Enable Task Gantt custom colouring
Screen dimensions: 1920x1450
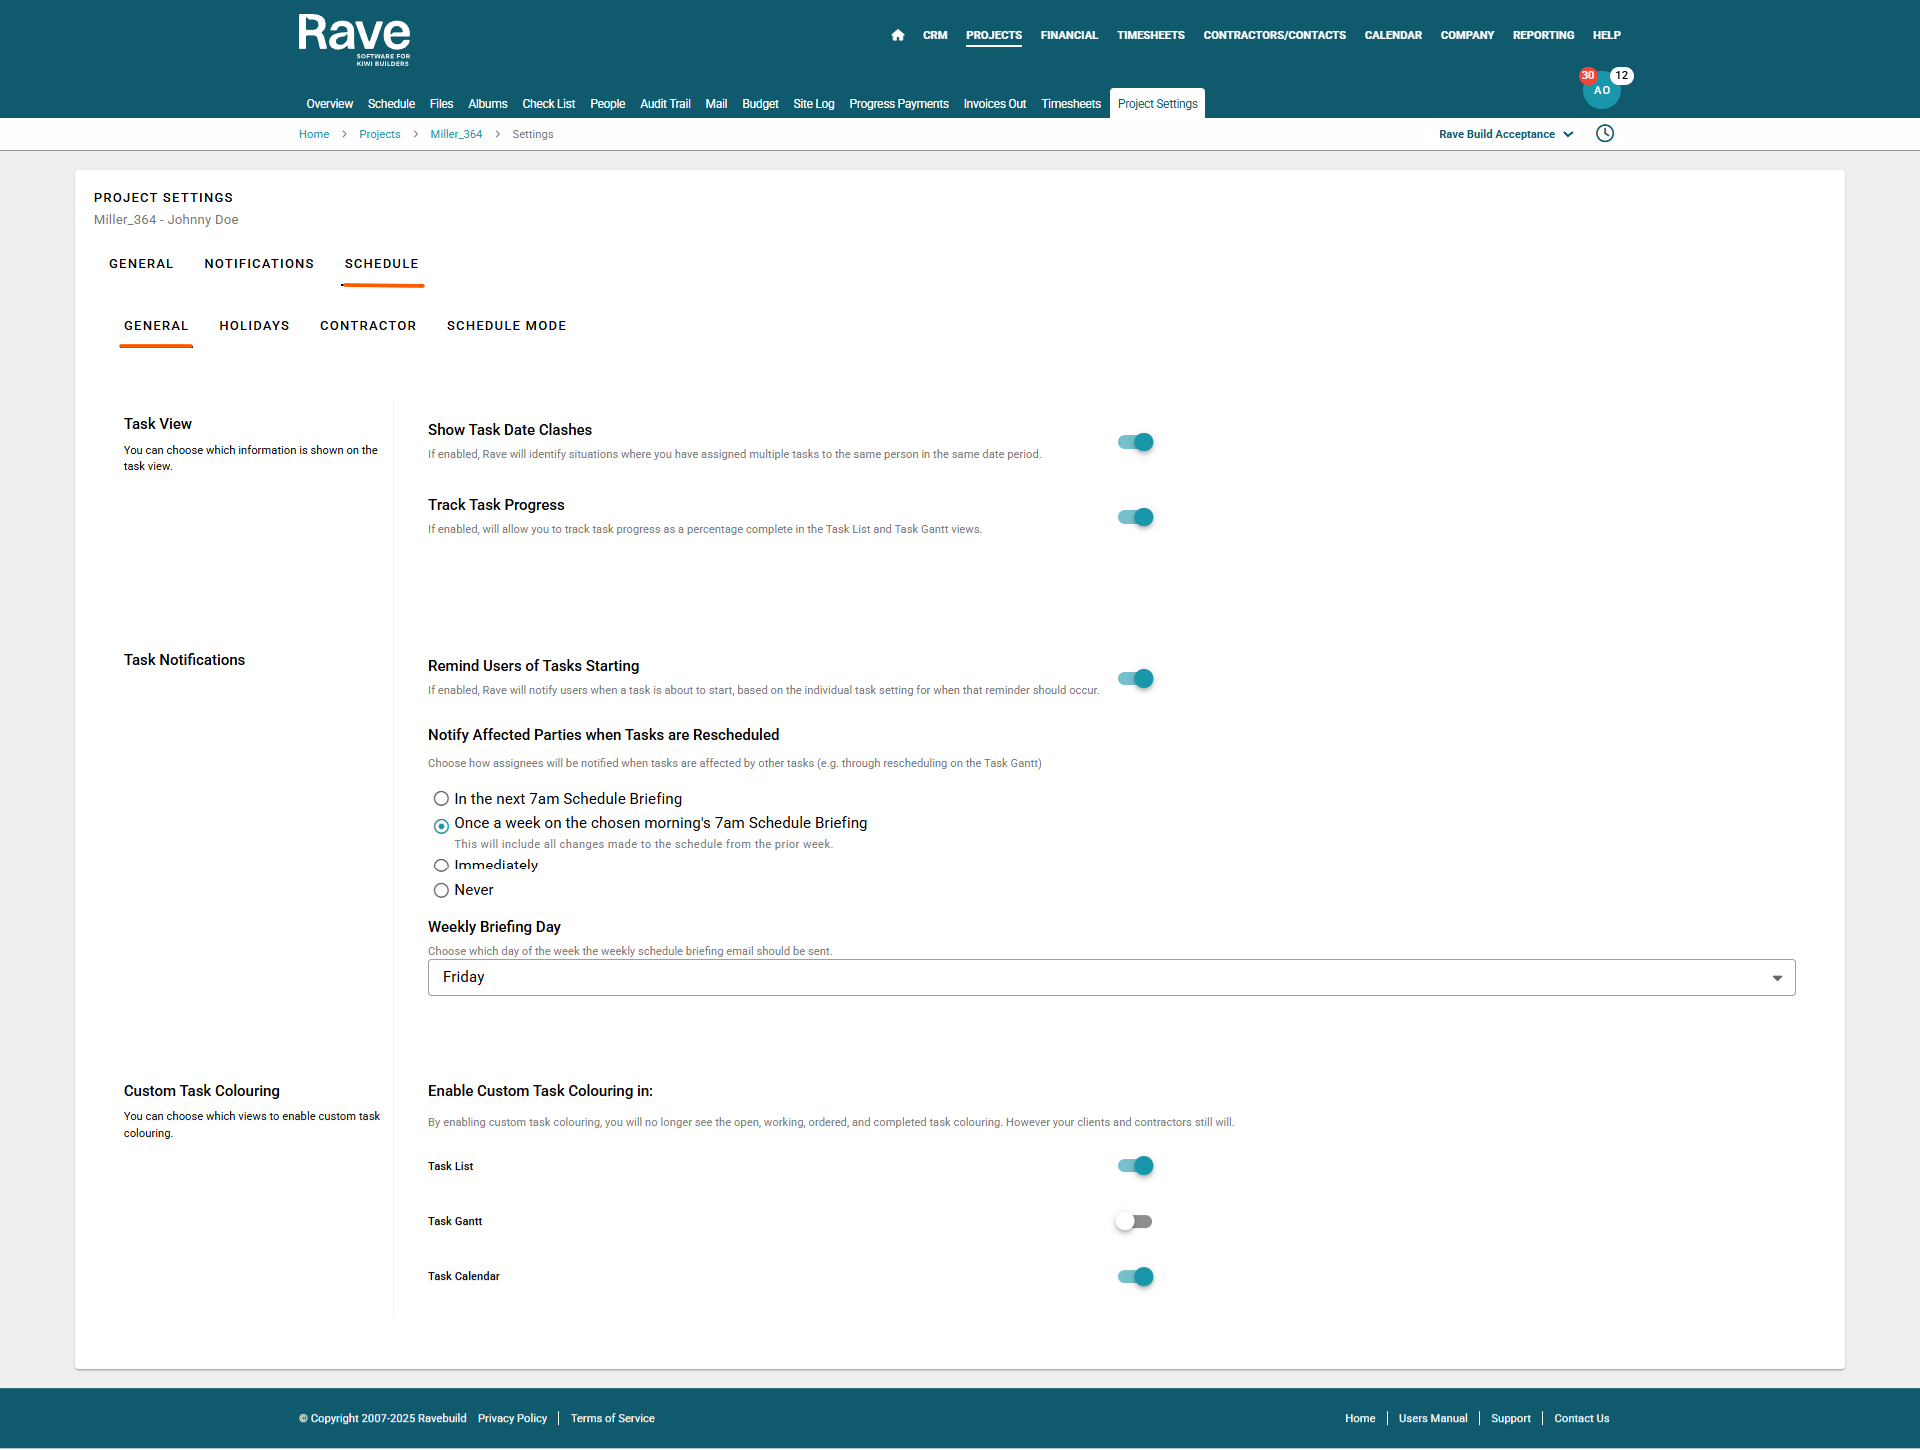tap(1135, 1221)
